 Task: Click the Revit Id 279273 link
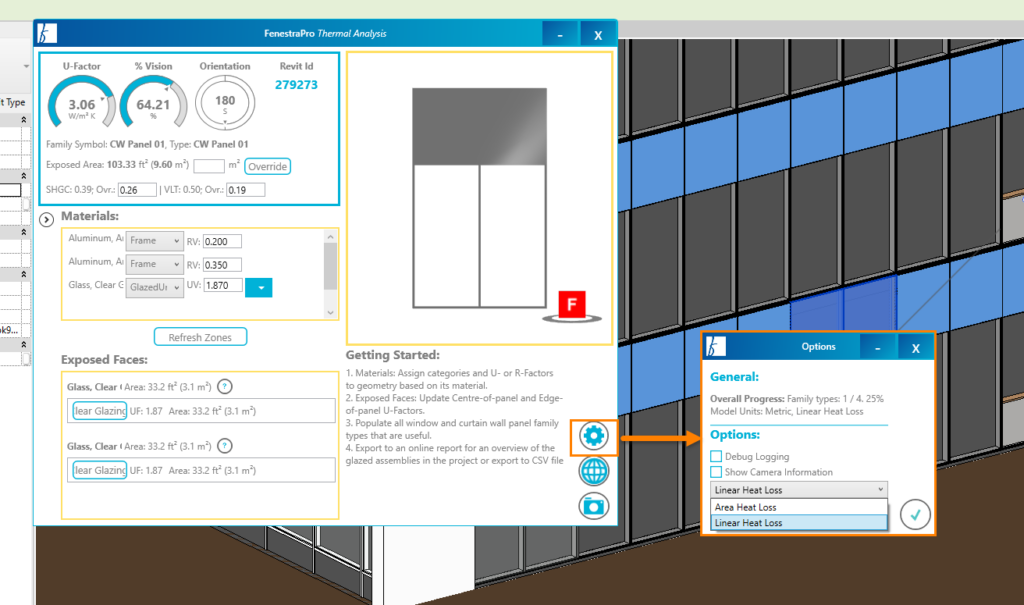[296, 85]
